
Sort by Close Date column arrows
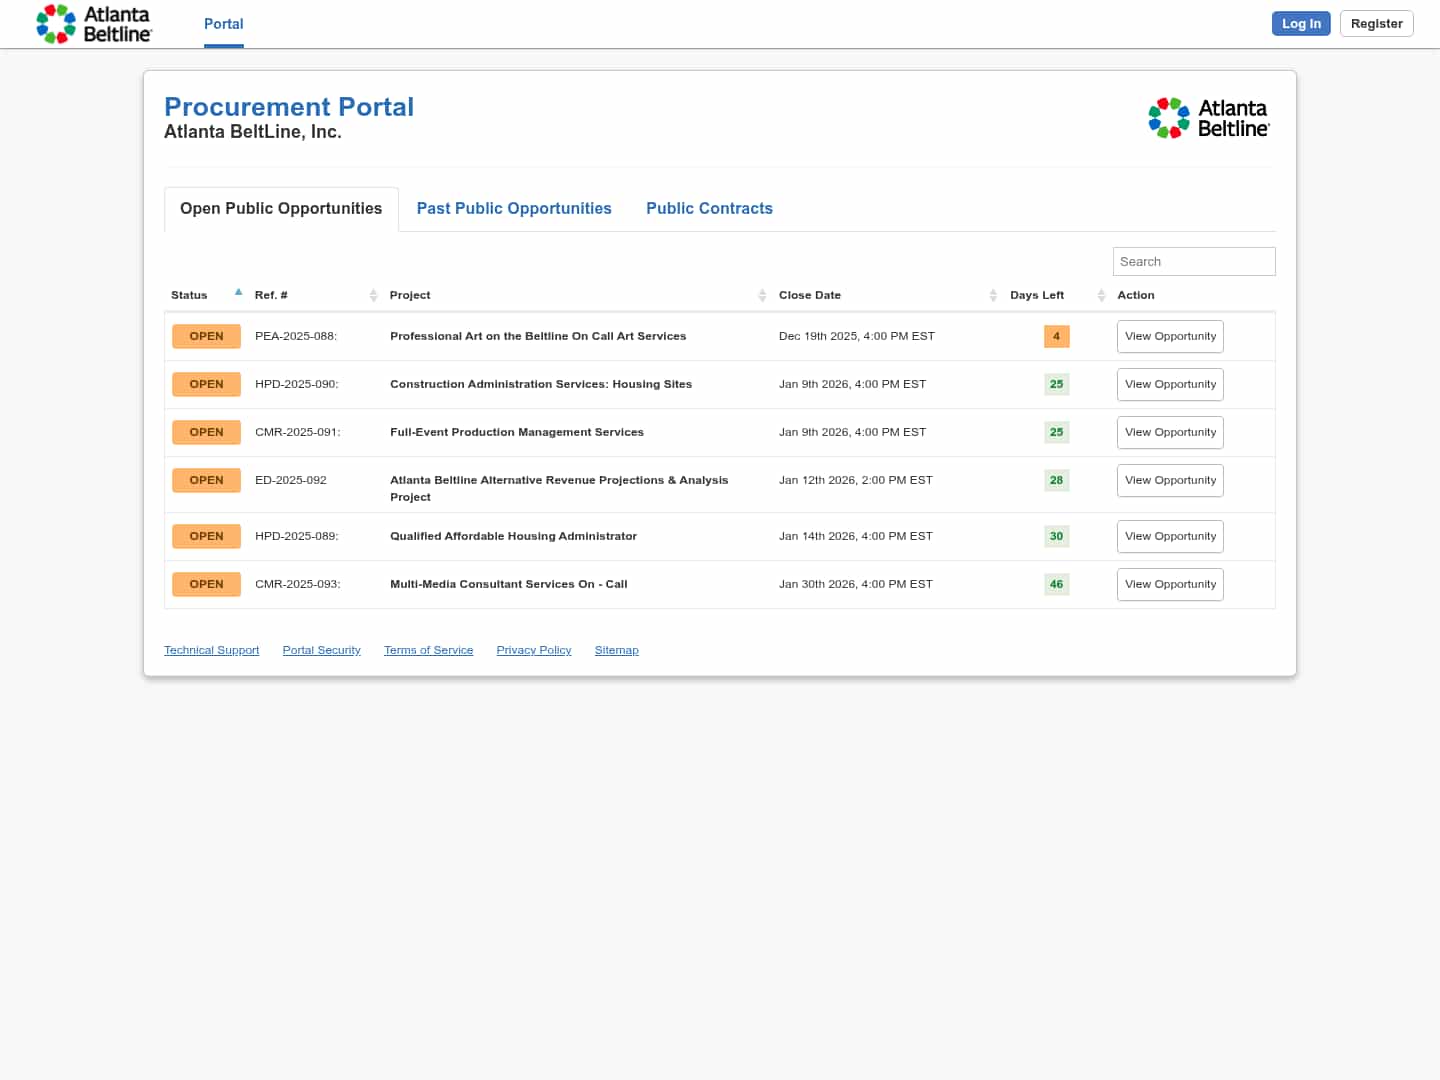pyautogui.click(x=993, y=295)
